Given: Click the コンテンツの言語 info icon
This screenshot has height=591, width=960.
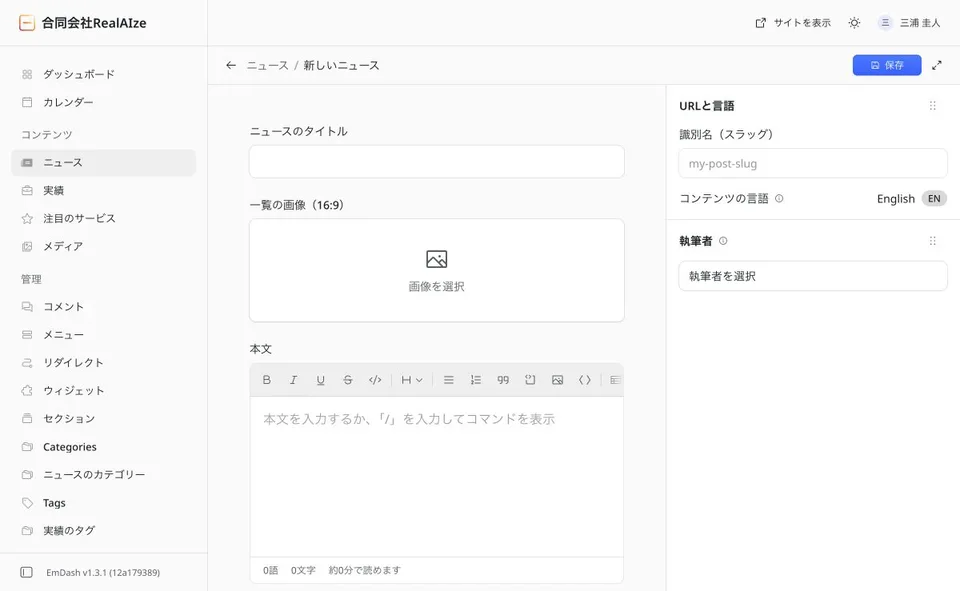Looking at the screenshot, I should coord(779,198).
